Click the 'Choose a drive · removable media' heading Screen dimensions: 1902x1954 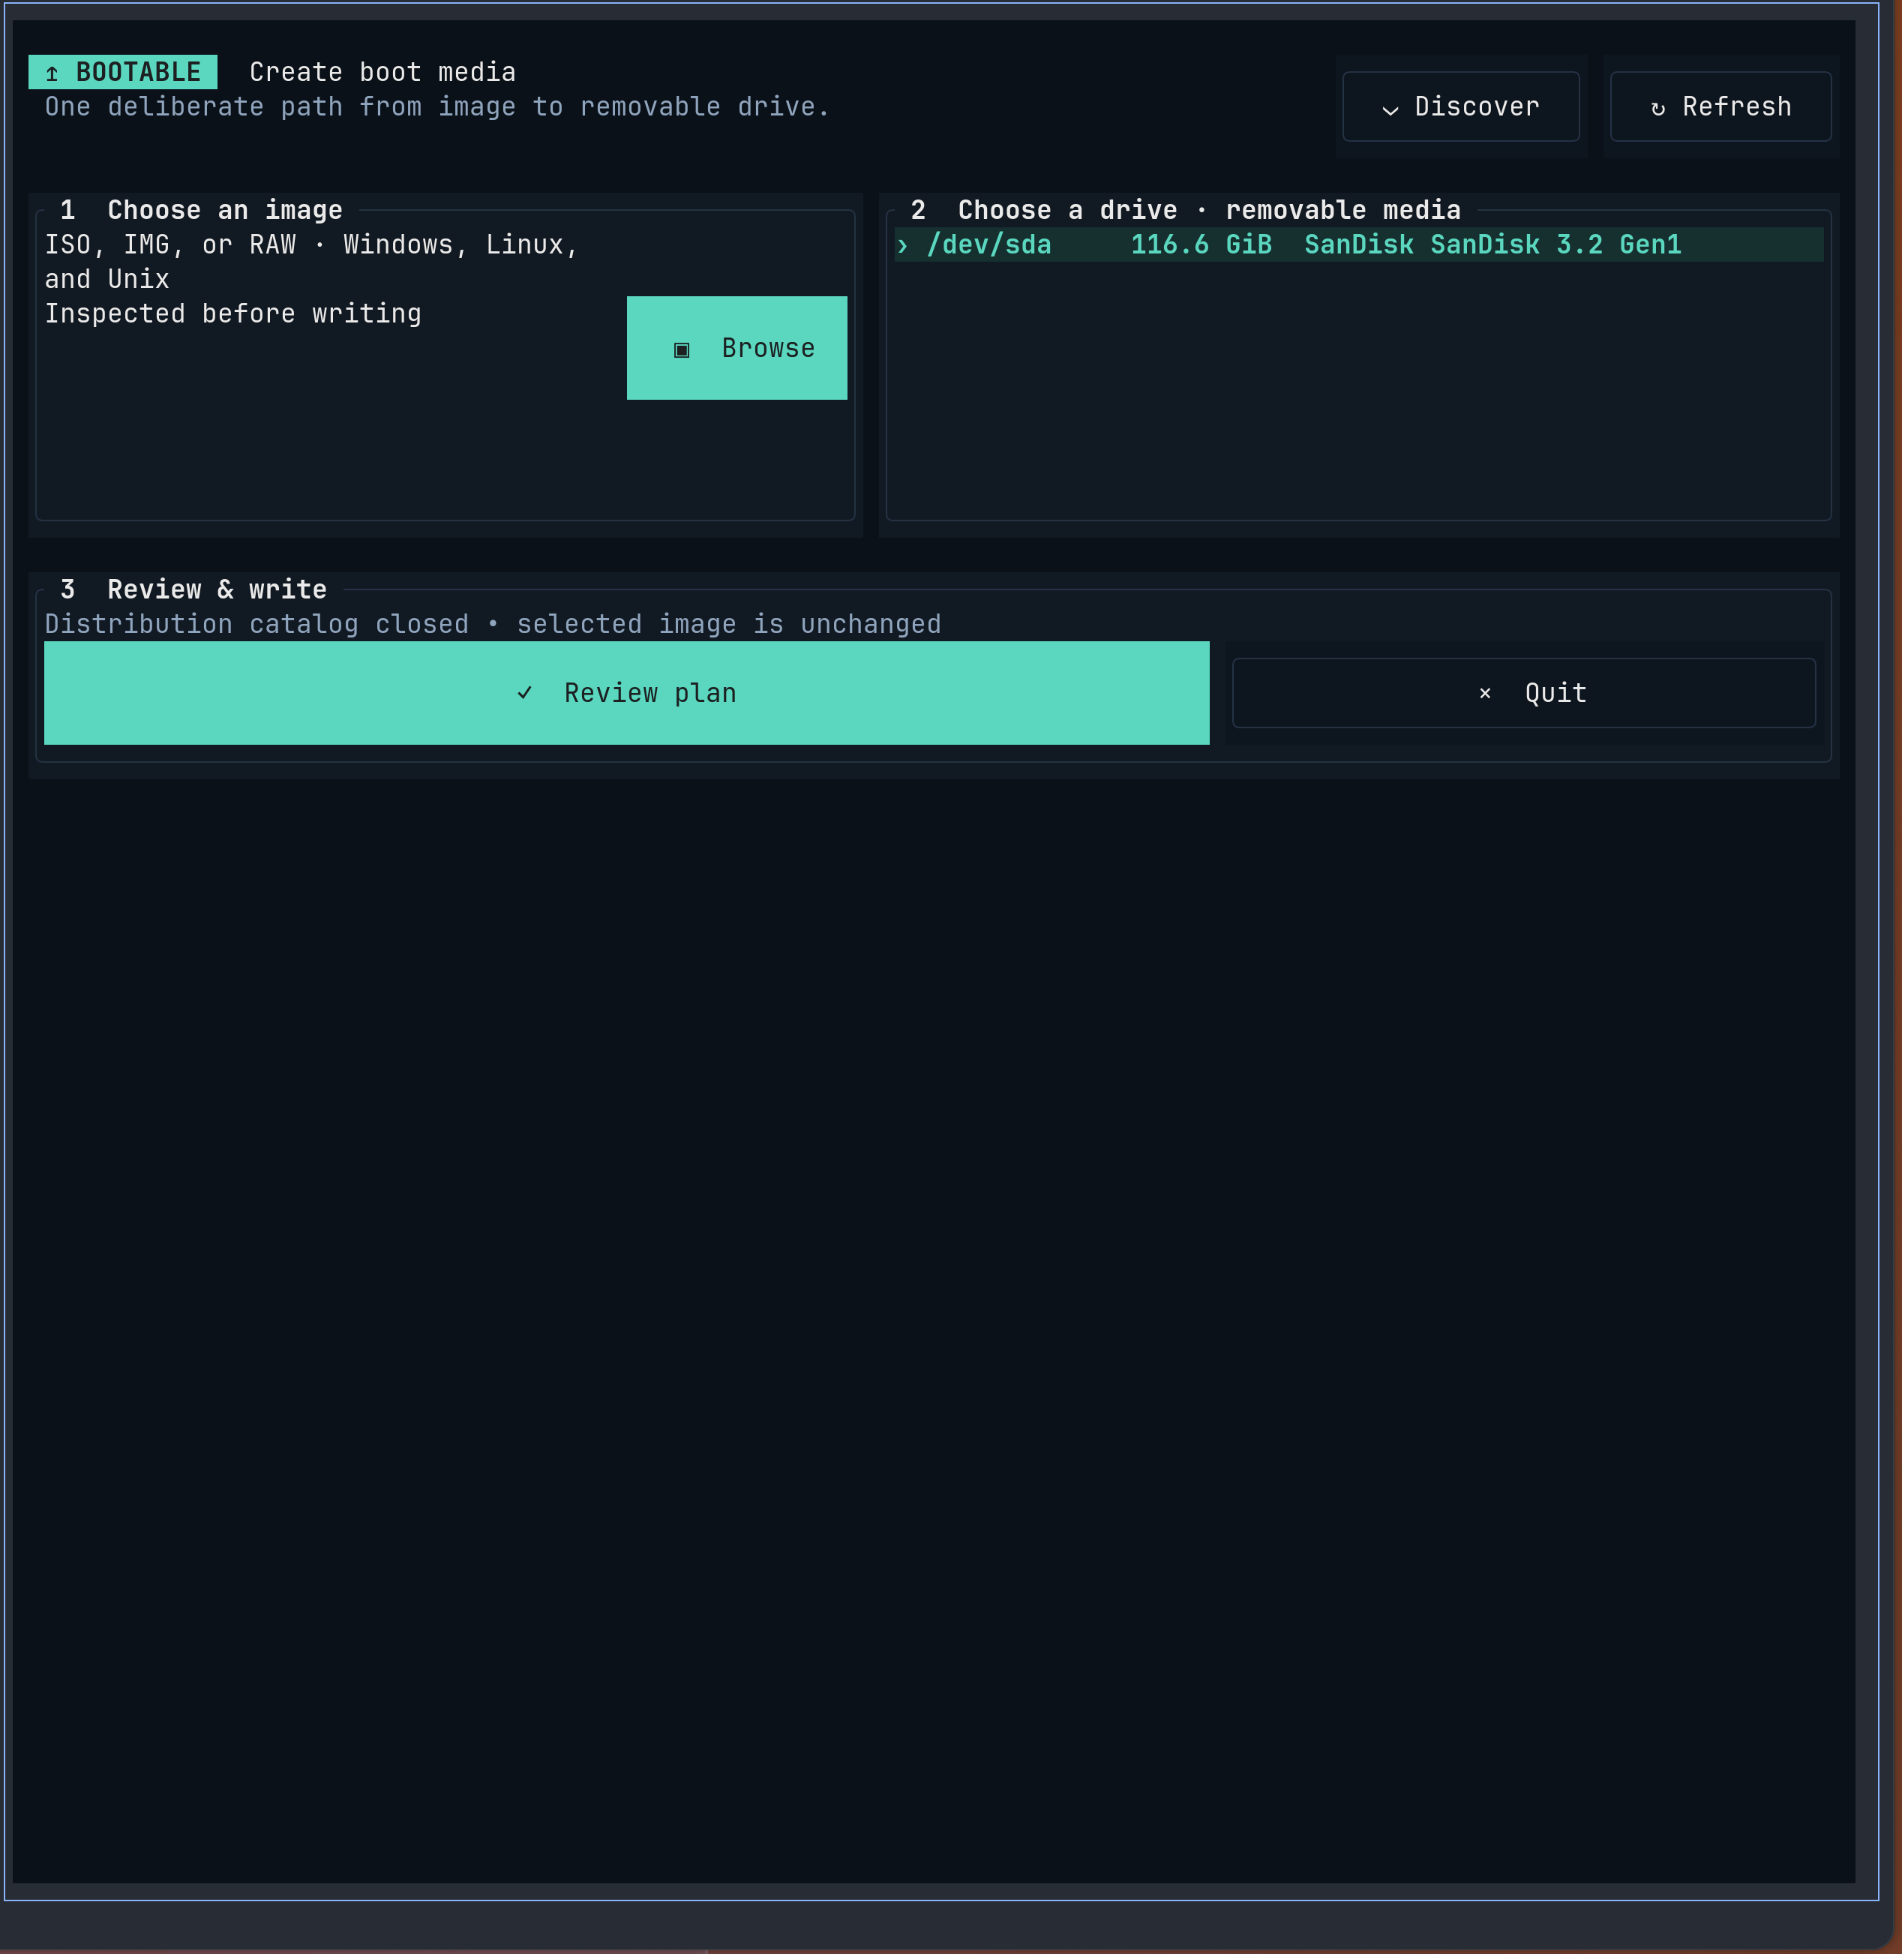tap(1209, 210)
